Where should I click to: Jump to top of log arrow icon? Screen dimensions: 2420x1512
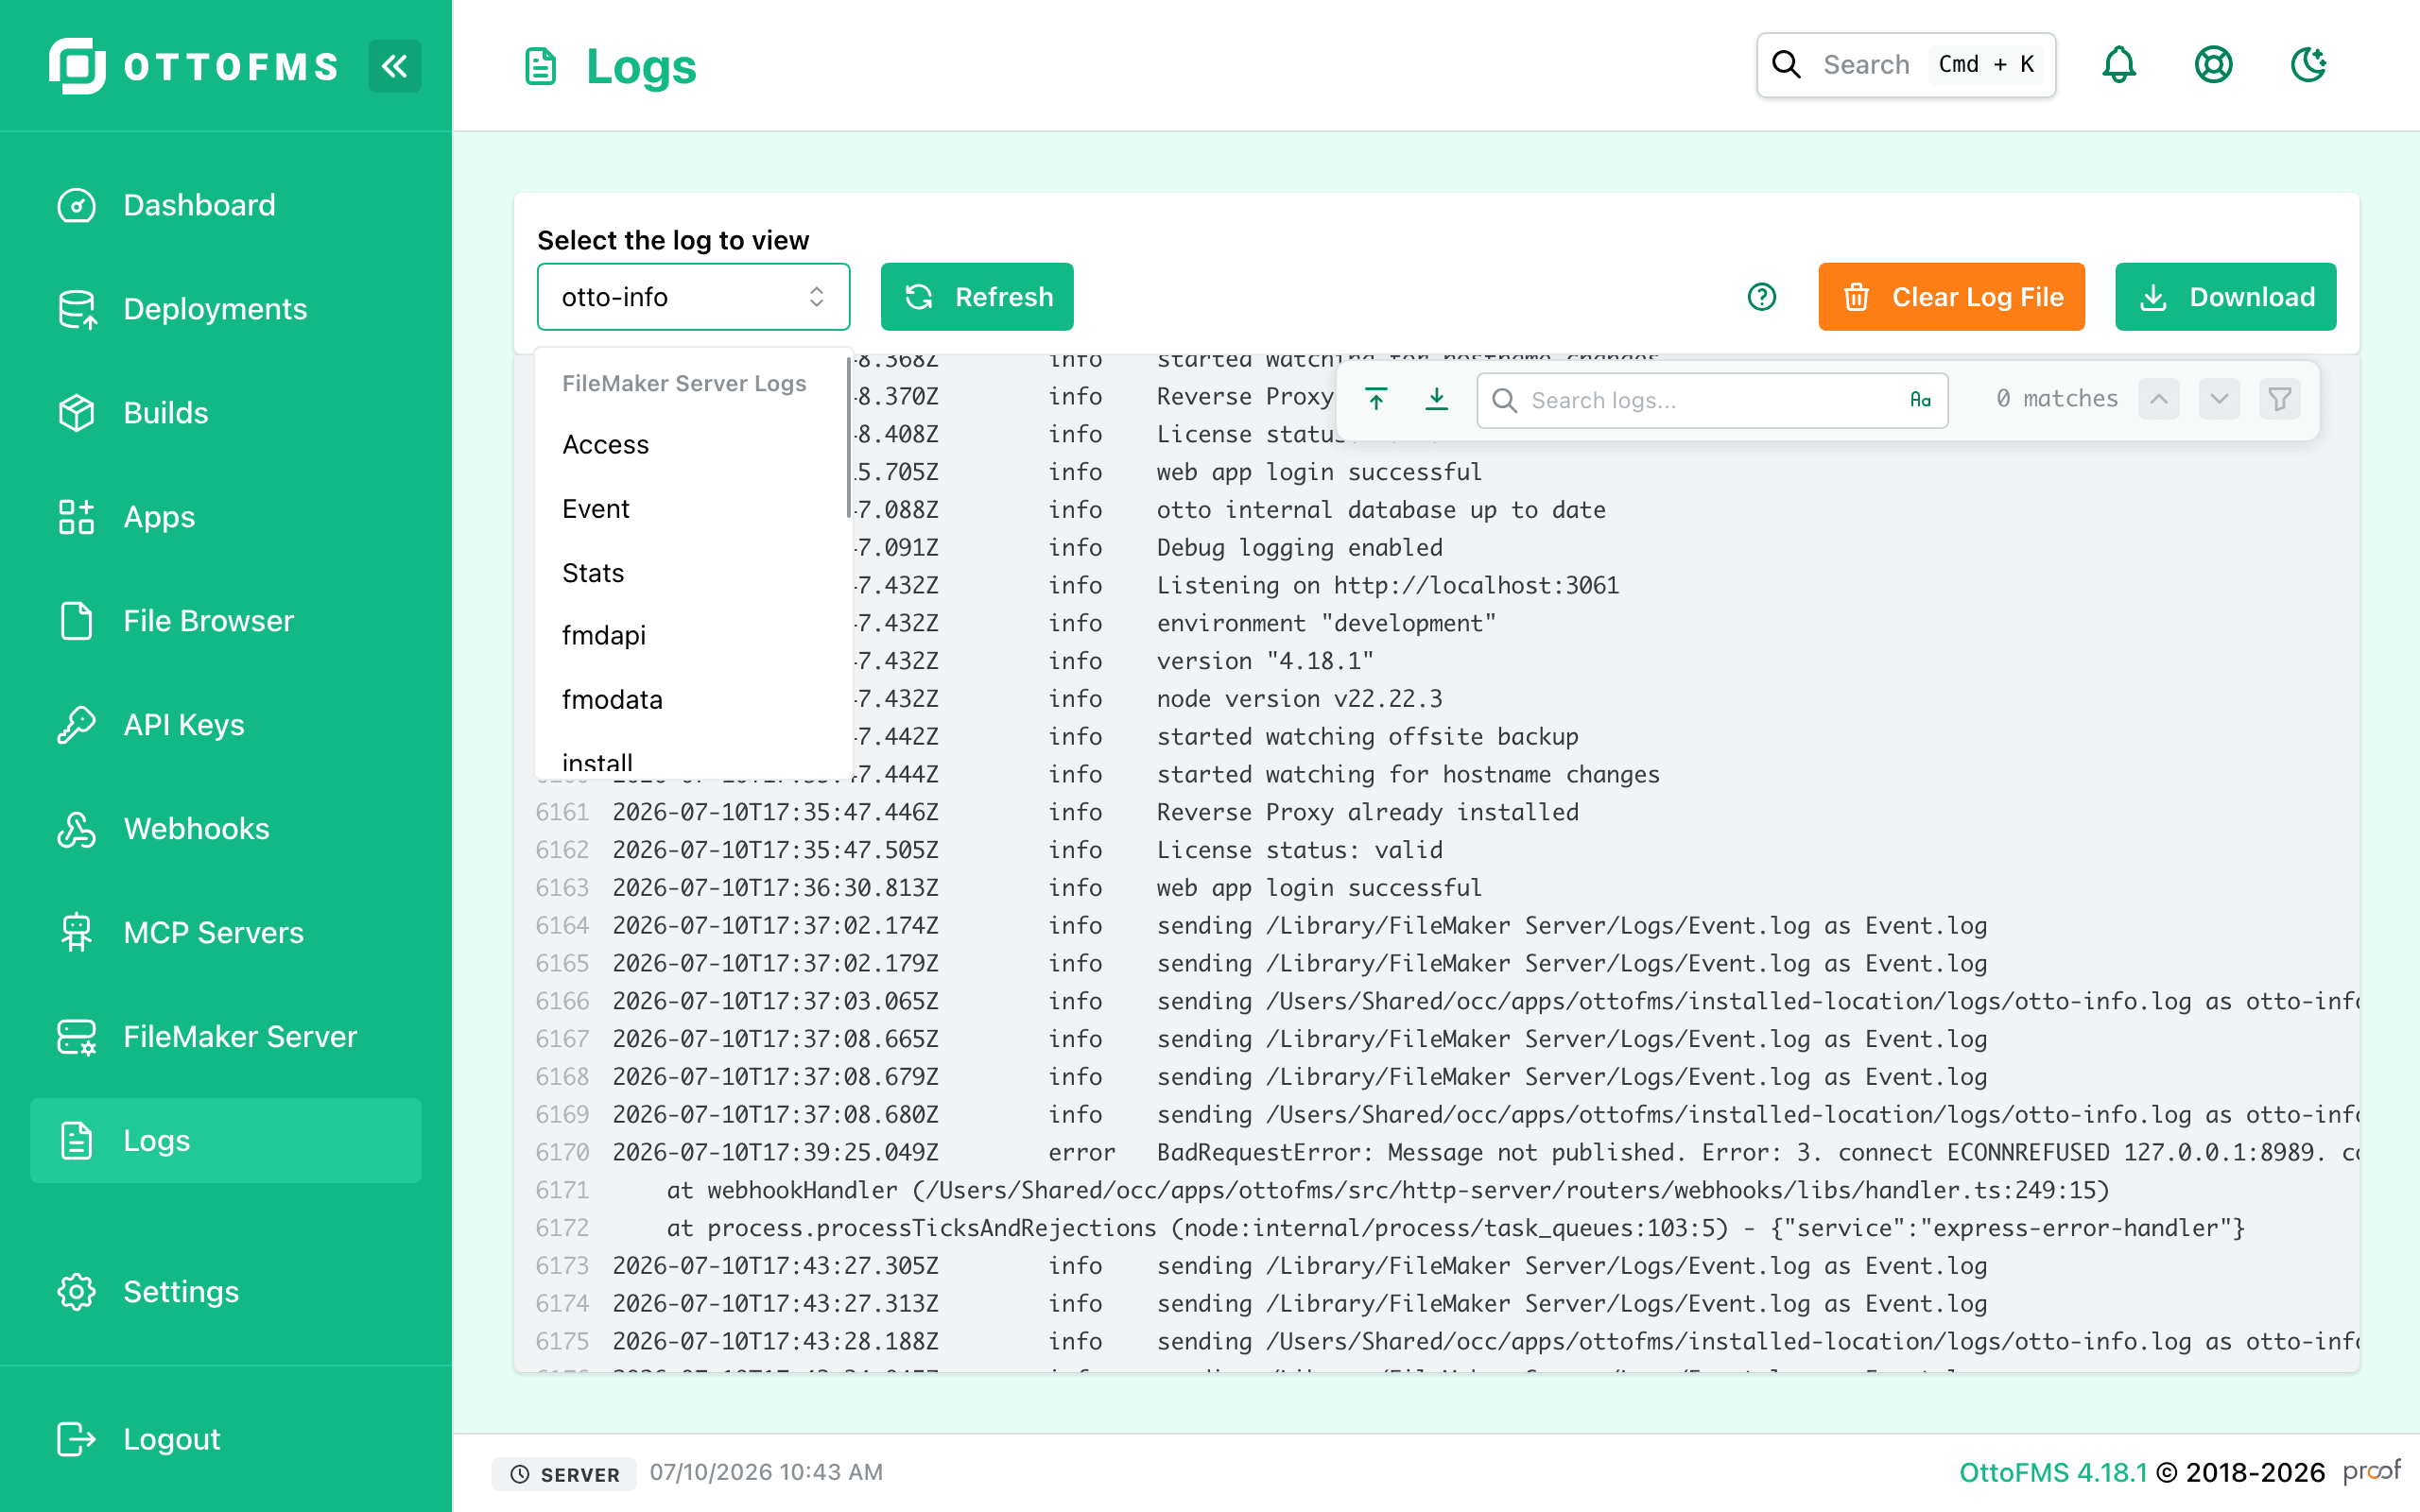pyautogui.click(x=1376, y=400)
